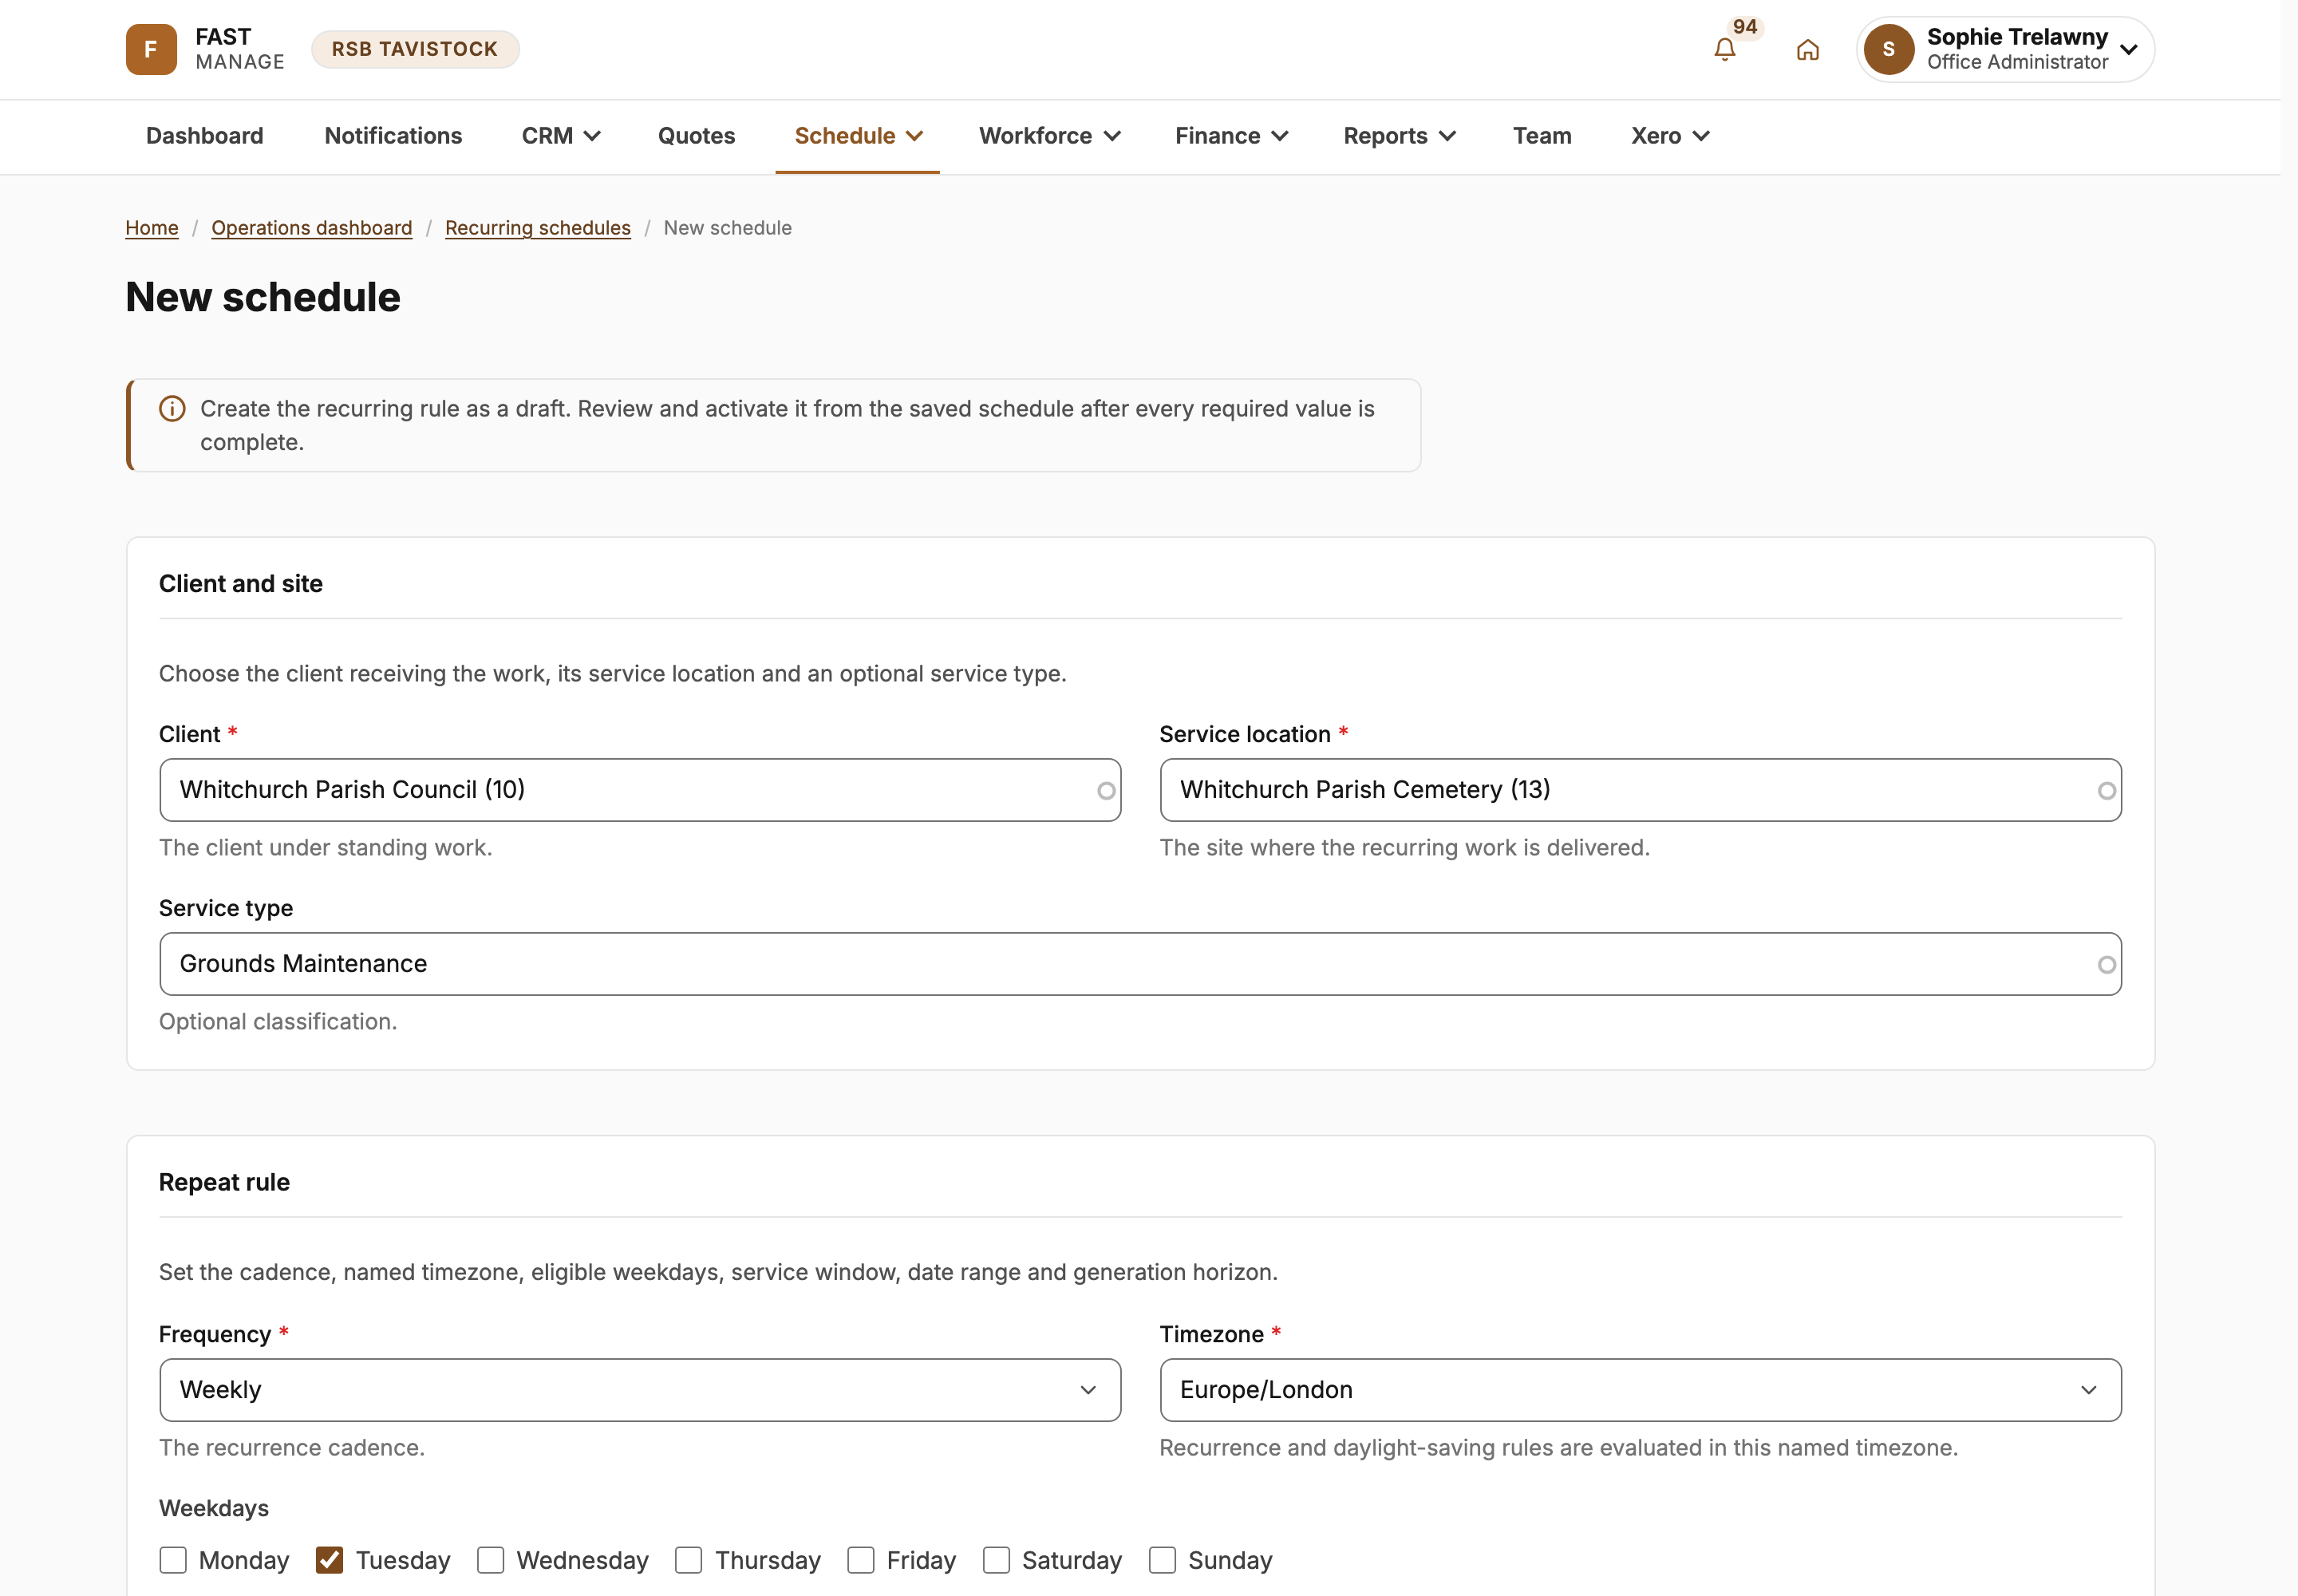Follow the Home breadcrumb link
2298x1596 pixels.
click(x=152, y=228)
